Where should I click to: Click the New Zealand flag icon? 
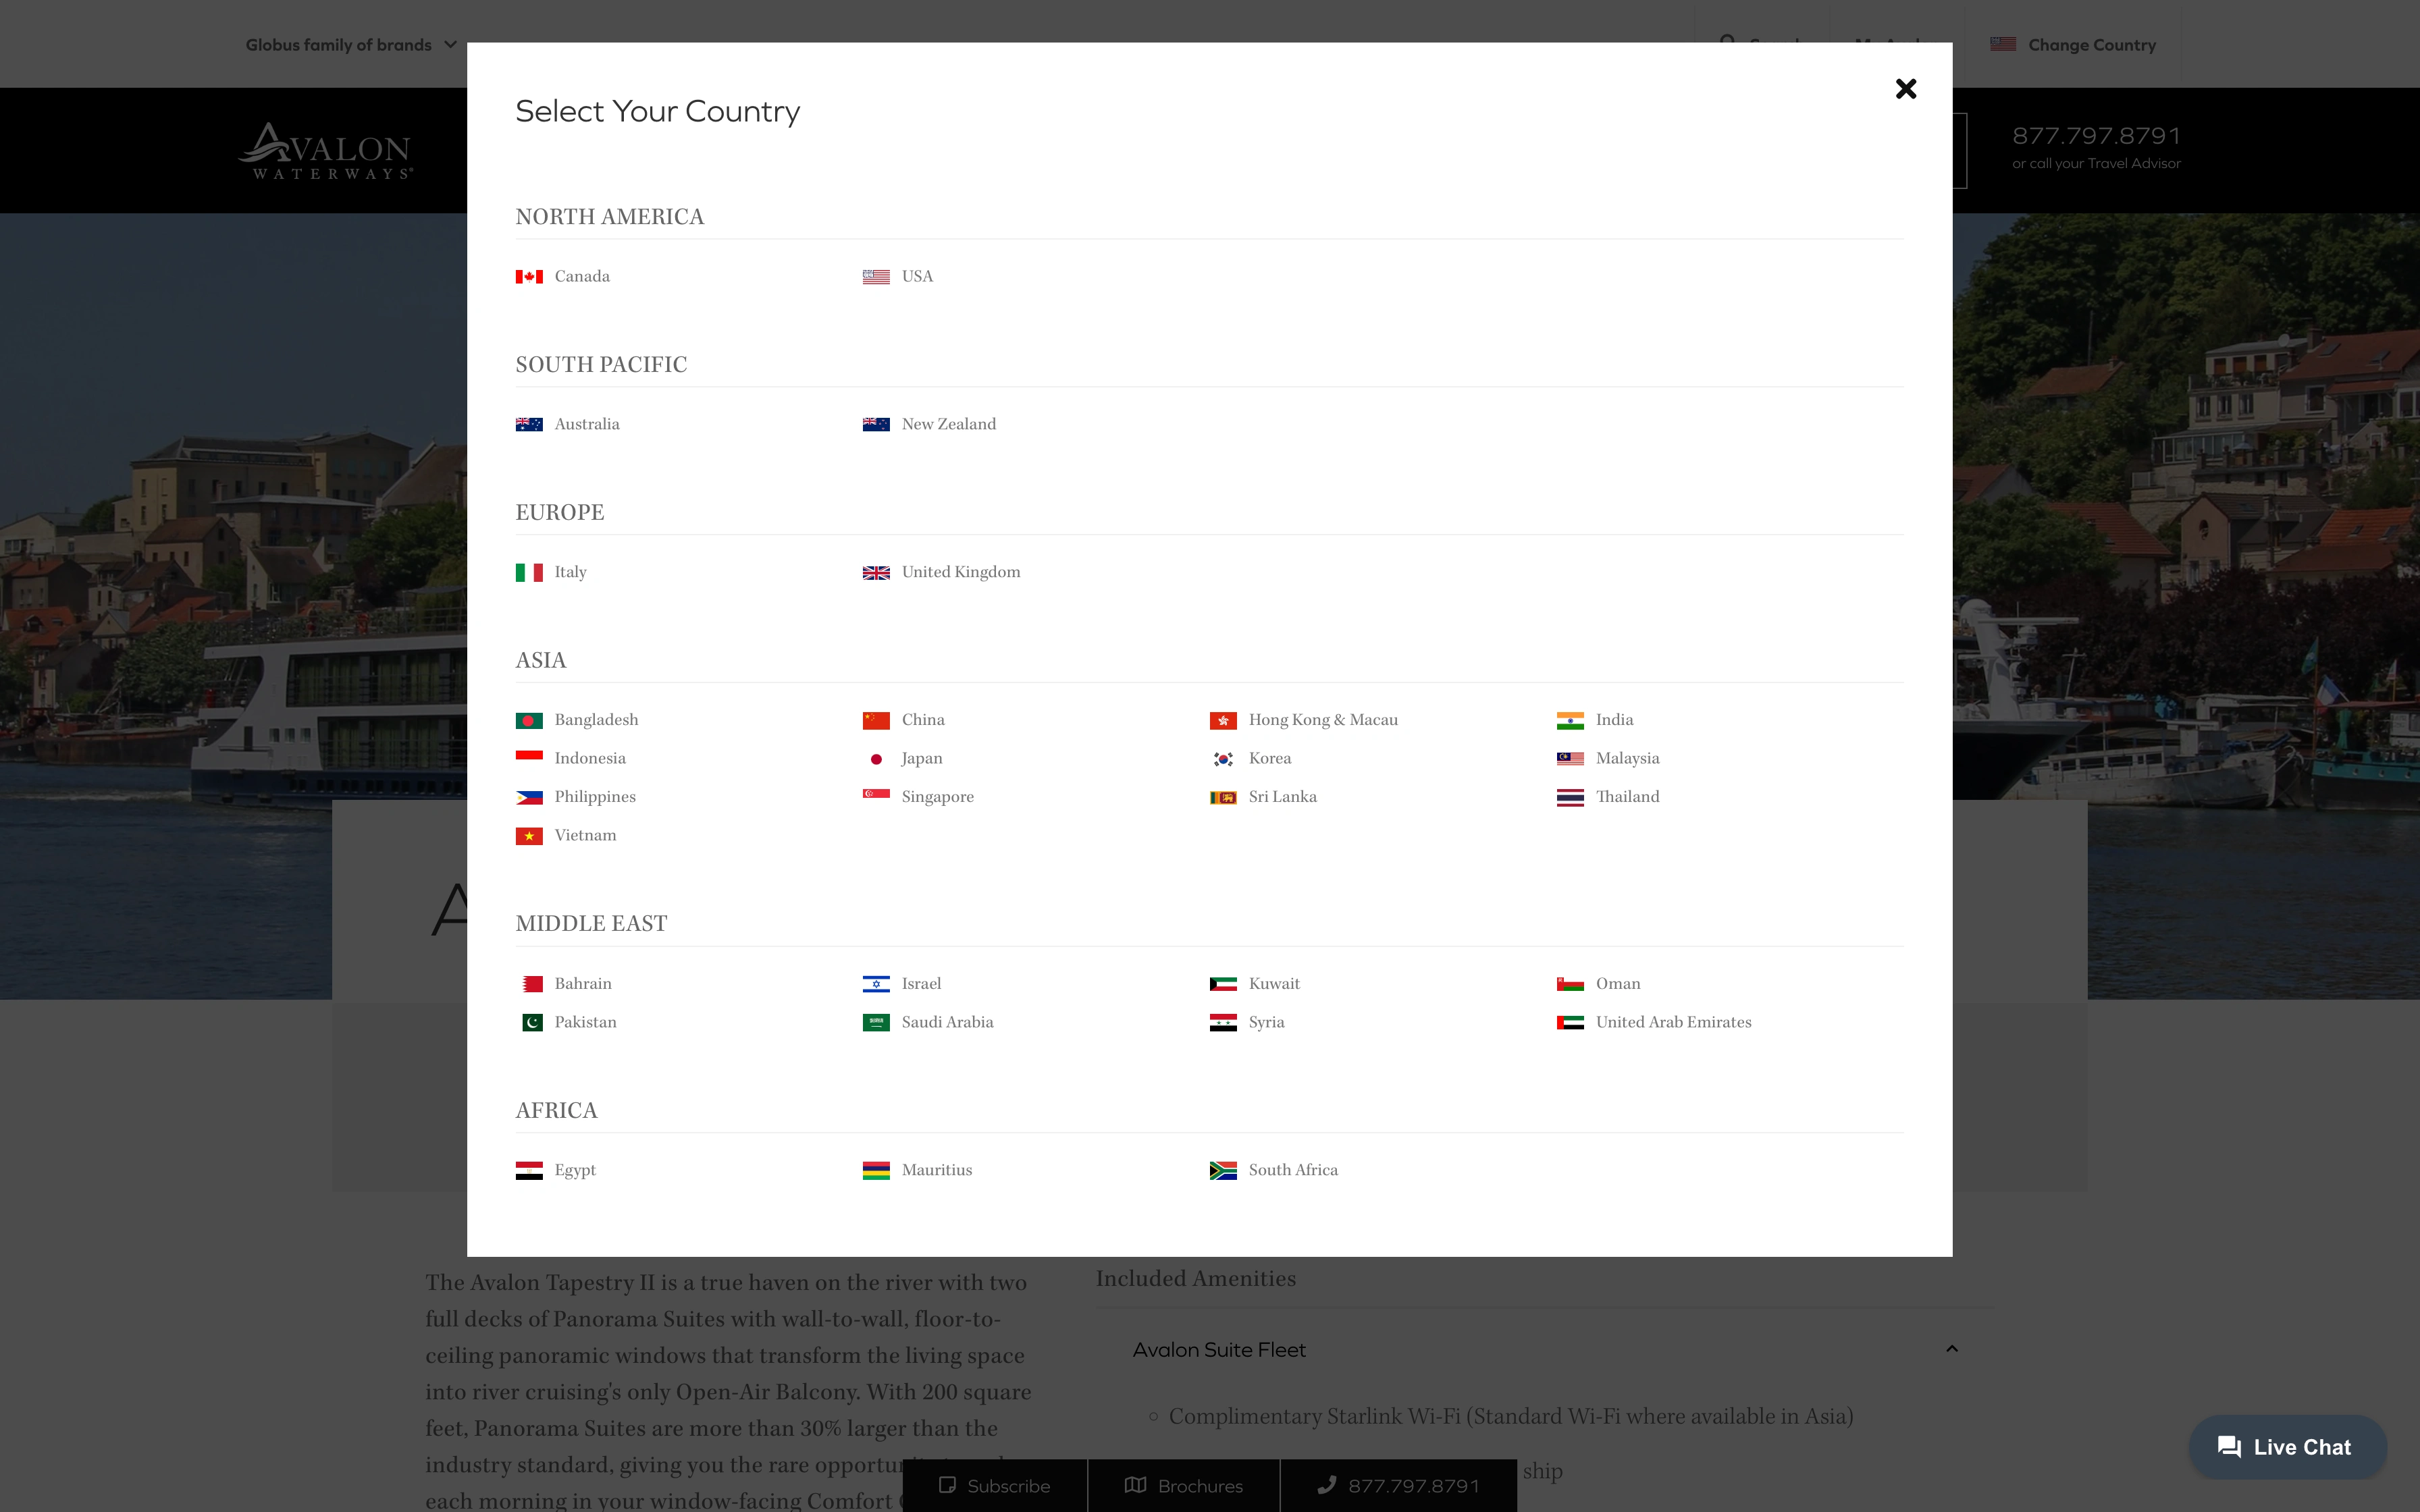click(876, 425)
